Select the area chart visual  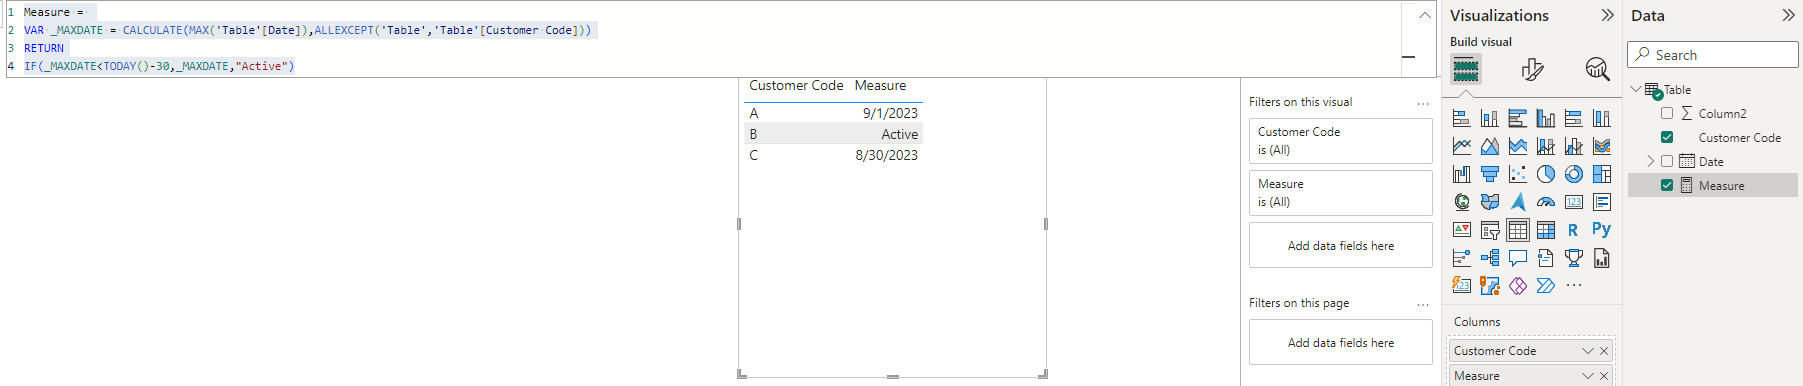1489,146
